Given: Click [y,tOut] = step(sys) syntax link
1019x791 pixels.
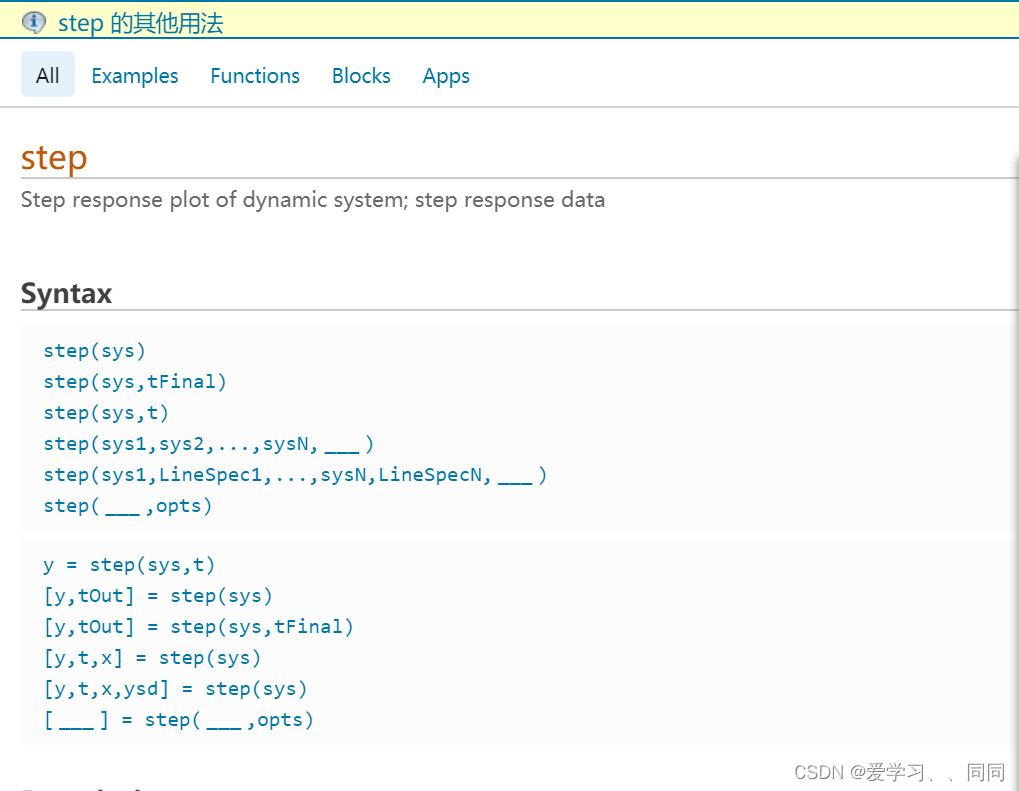Looking at the screenshot, I should click(x=158, y=596).
